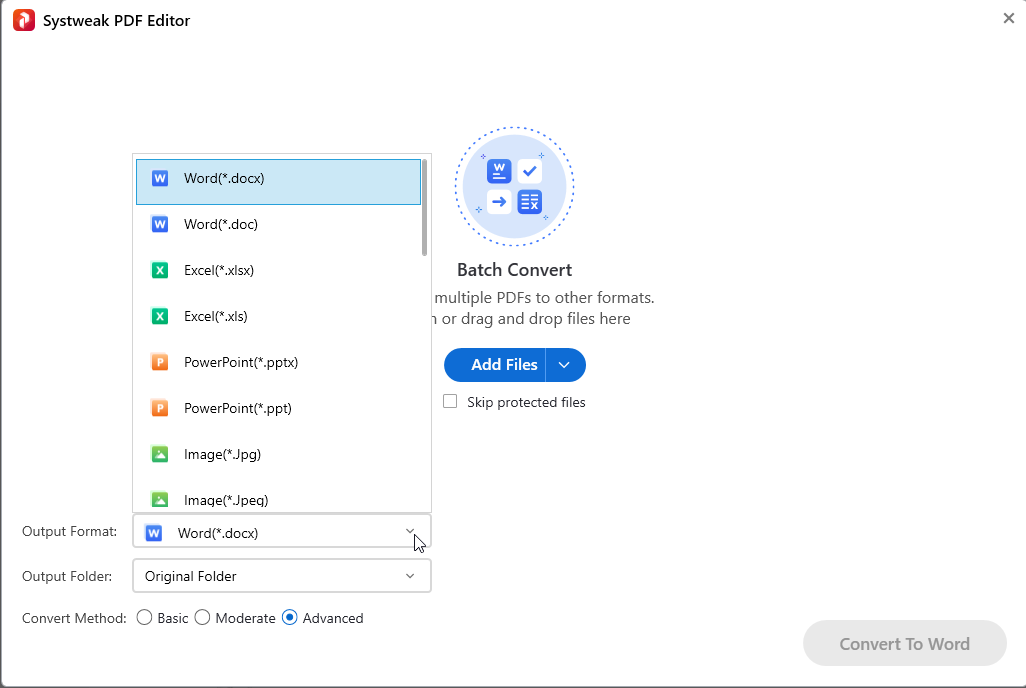
Task: Select the Advanced convert method radio
Action: coord(289,617)
